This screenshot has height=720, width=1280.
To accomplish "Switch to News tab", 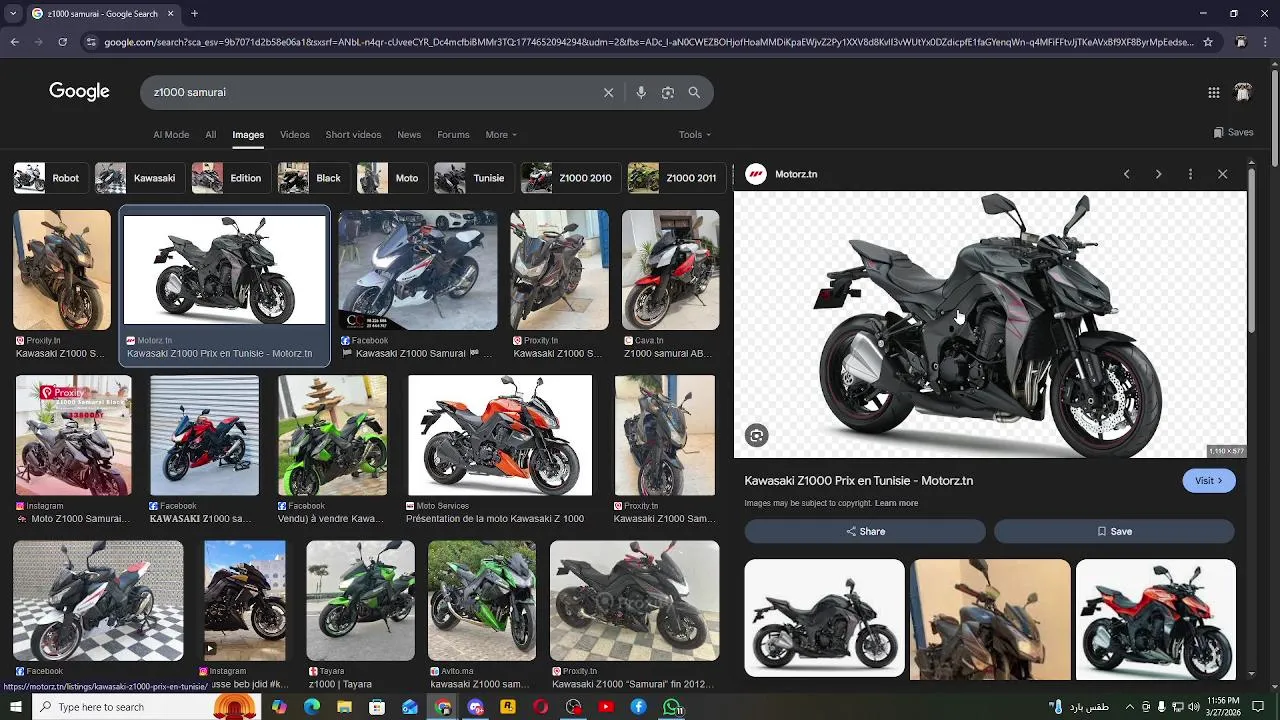I will pyautogui.click(x=408, y=135).
